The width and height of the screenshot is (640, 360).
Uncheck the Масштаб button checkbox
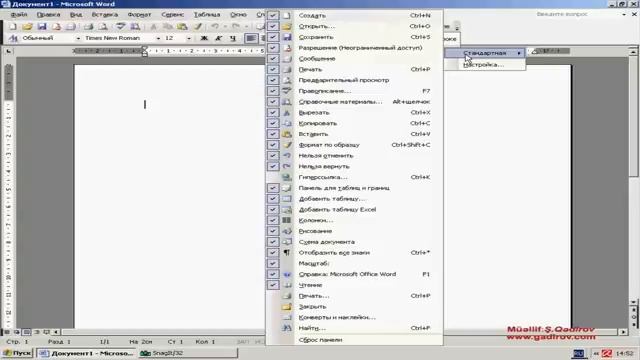coord(273,264)
